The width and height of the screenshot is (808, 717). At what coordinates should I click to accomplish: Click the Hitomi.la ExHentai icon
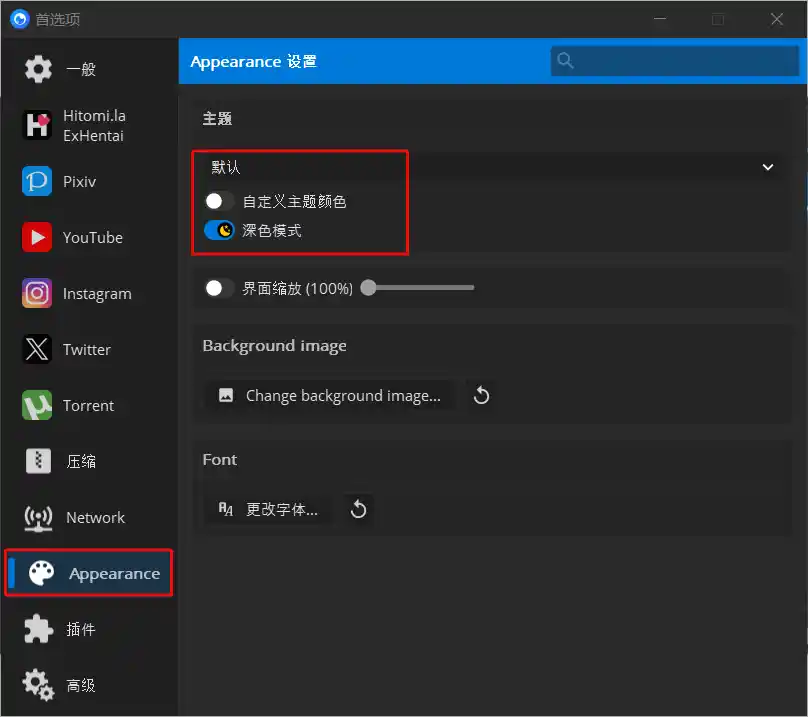(x=37, y=125)
